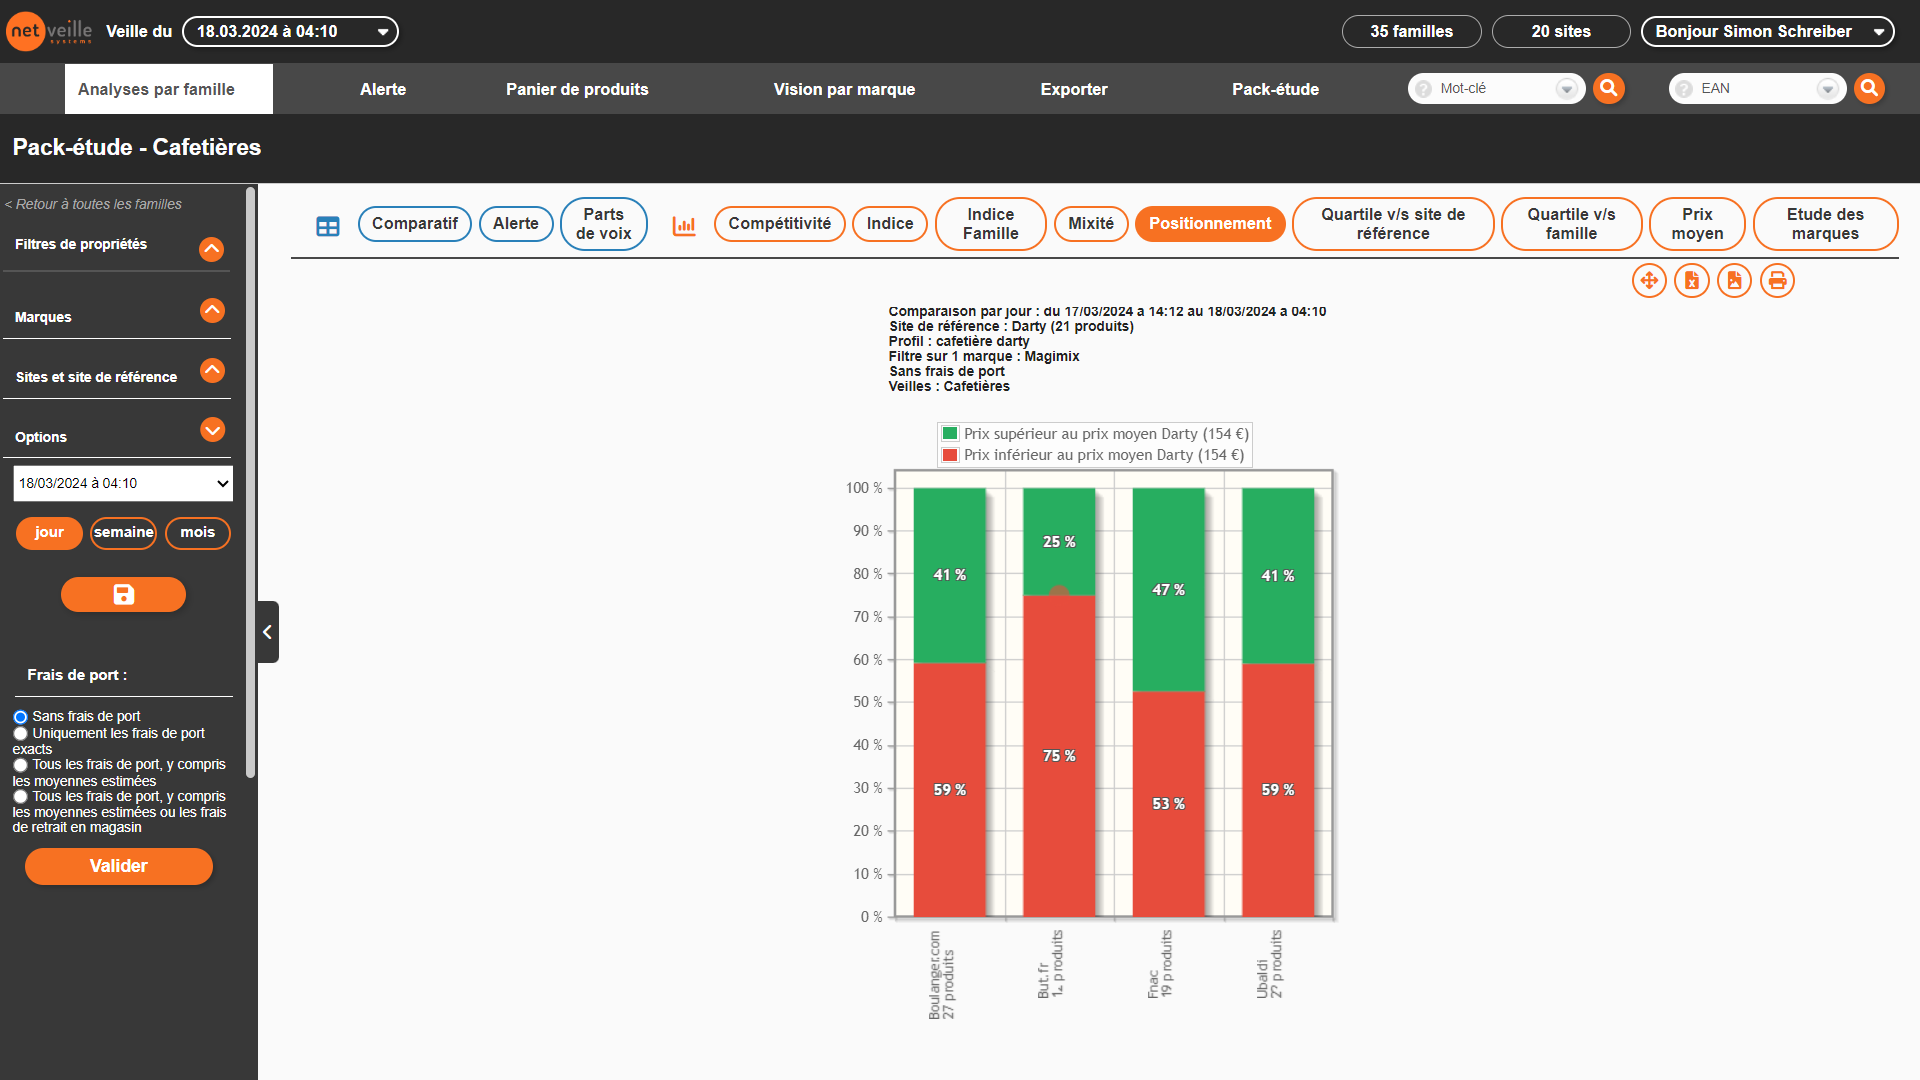Select Sans frais de port option
This screenshot has height=1080, width=1920.
tap(20, 717)
